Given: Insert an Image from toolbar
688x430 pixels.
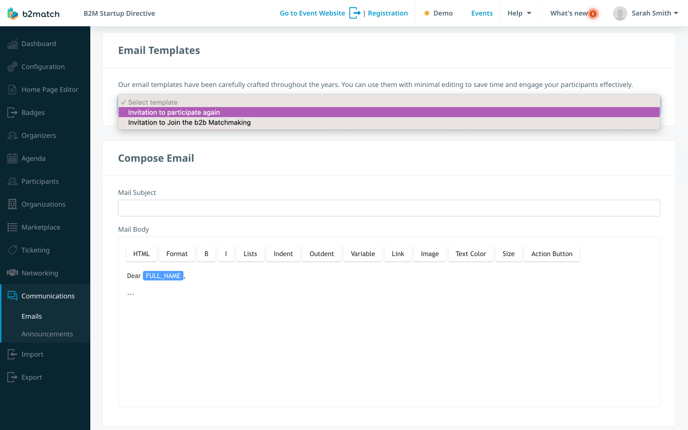Looking at the screenshot, I should [430, 254].
